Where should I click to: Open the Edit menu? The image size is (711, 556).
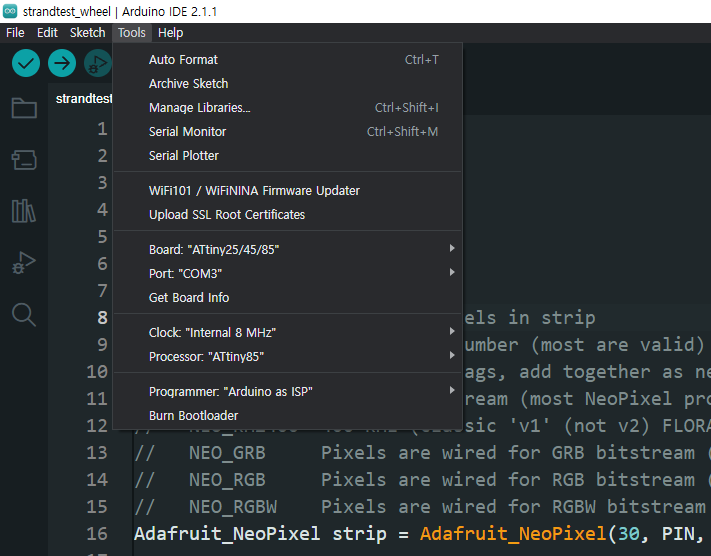coord(47,33)
